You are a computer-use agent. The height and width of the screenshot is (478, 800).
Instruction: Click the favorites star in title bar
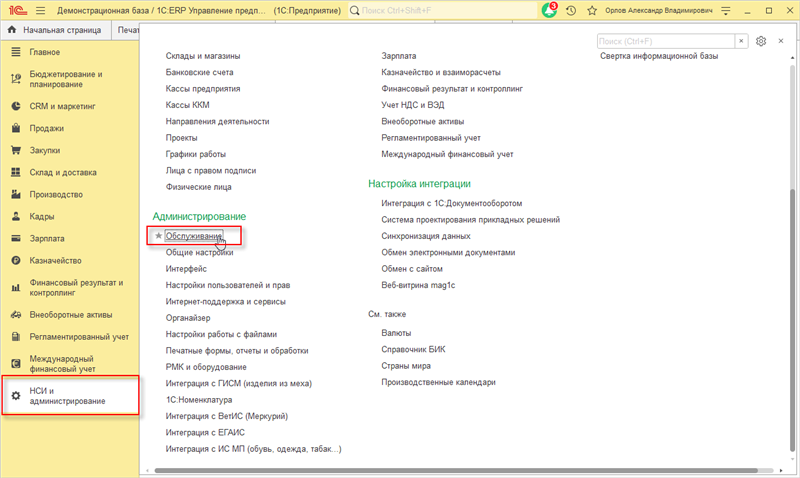coord(594,10)
